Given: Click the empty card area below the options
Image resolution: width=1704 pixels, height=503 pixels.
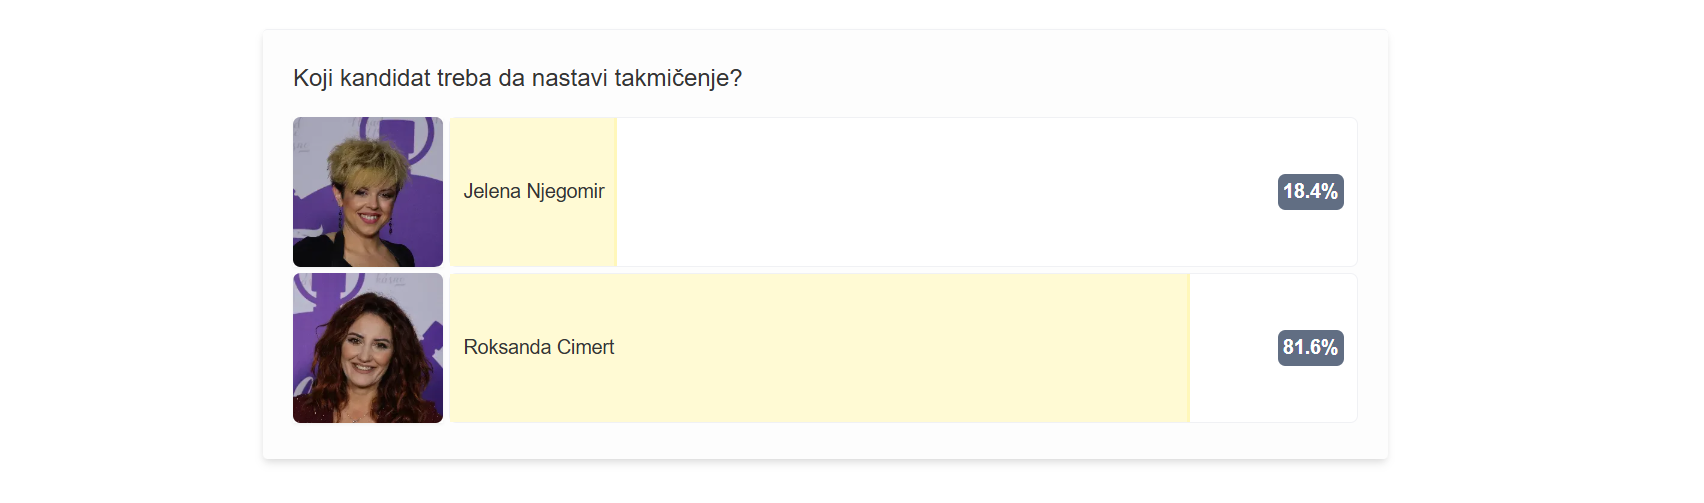Looking at the screenshot, I should [825, 442].
